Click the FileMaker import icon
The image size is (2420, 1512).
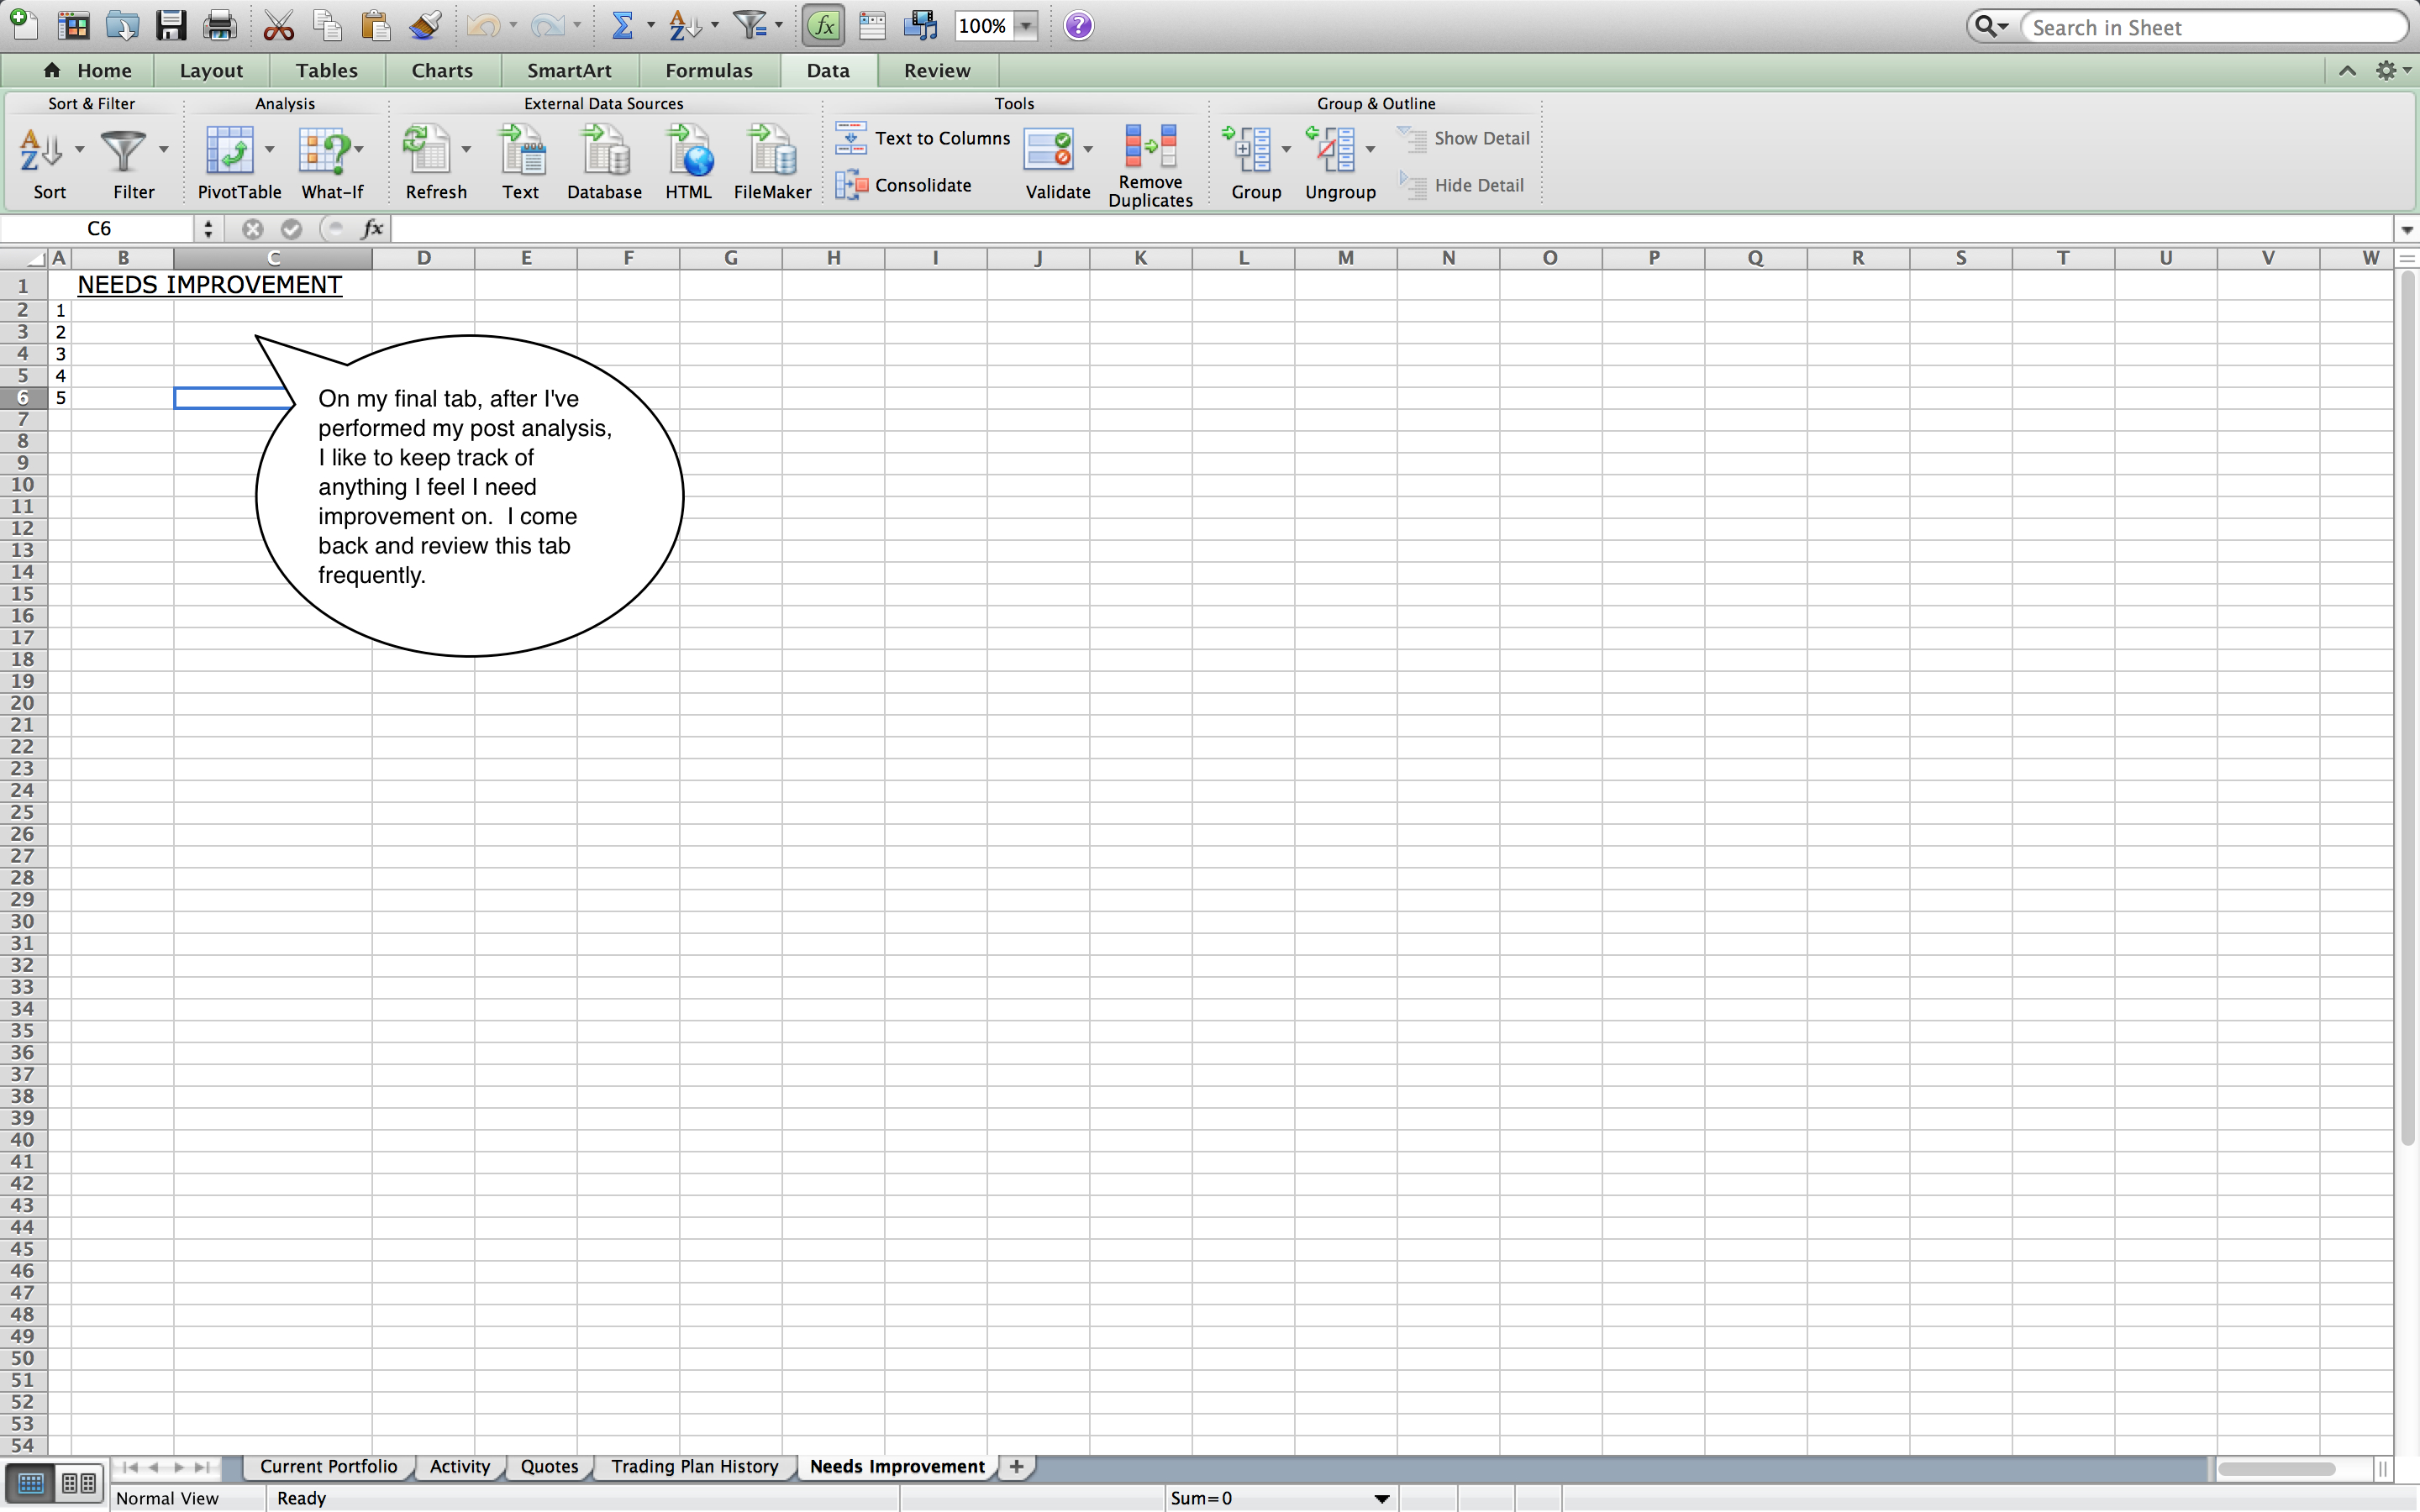772,151
